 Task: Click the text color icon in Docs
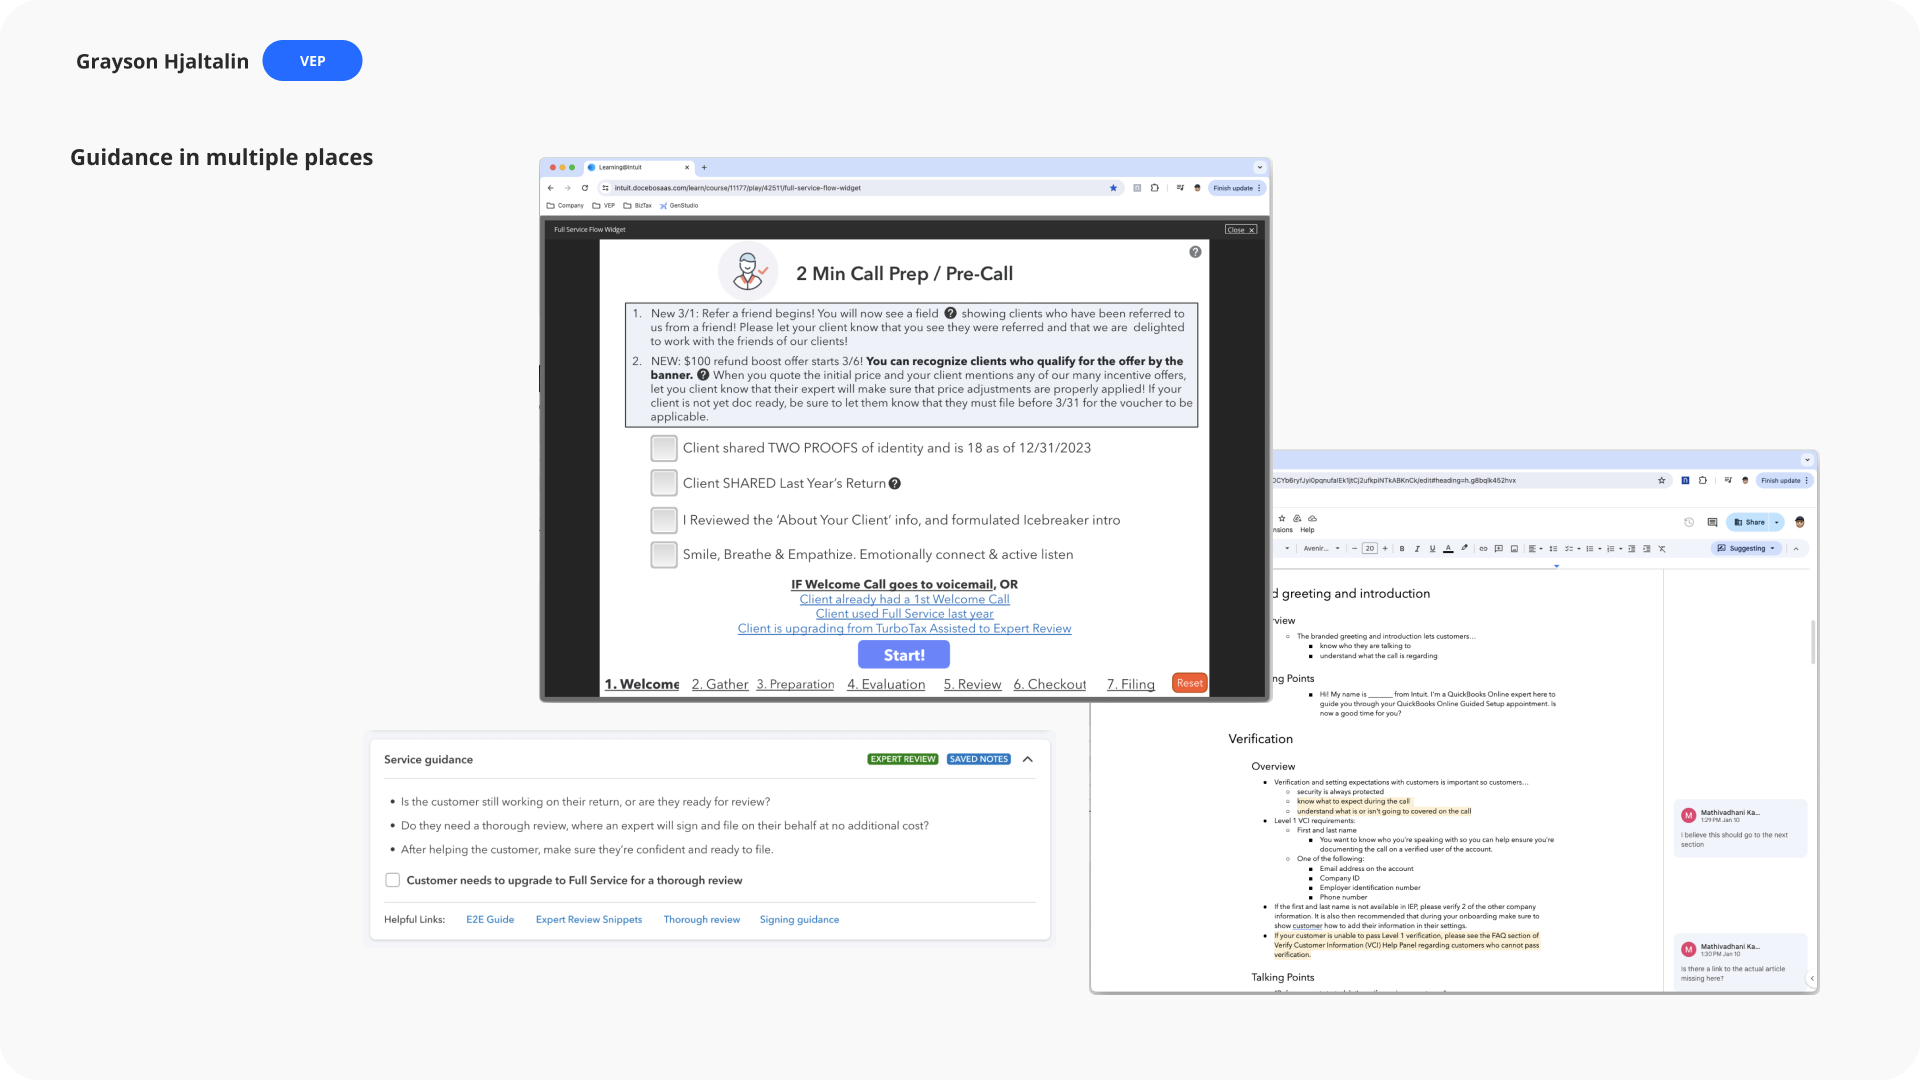tap(1448, 549)
